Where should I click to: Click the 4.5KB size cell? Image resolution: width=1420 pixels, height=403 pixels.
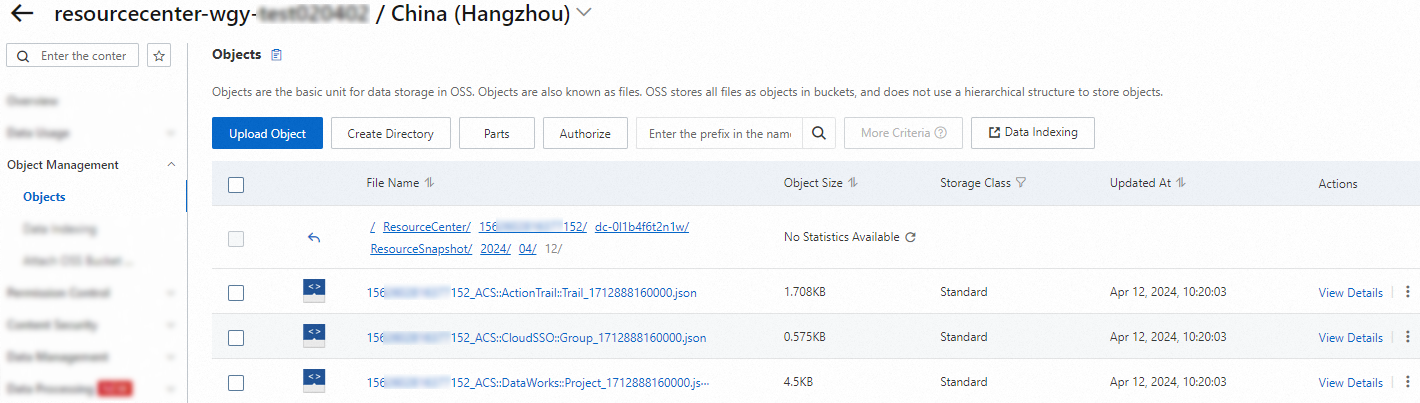798,383
